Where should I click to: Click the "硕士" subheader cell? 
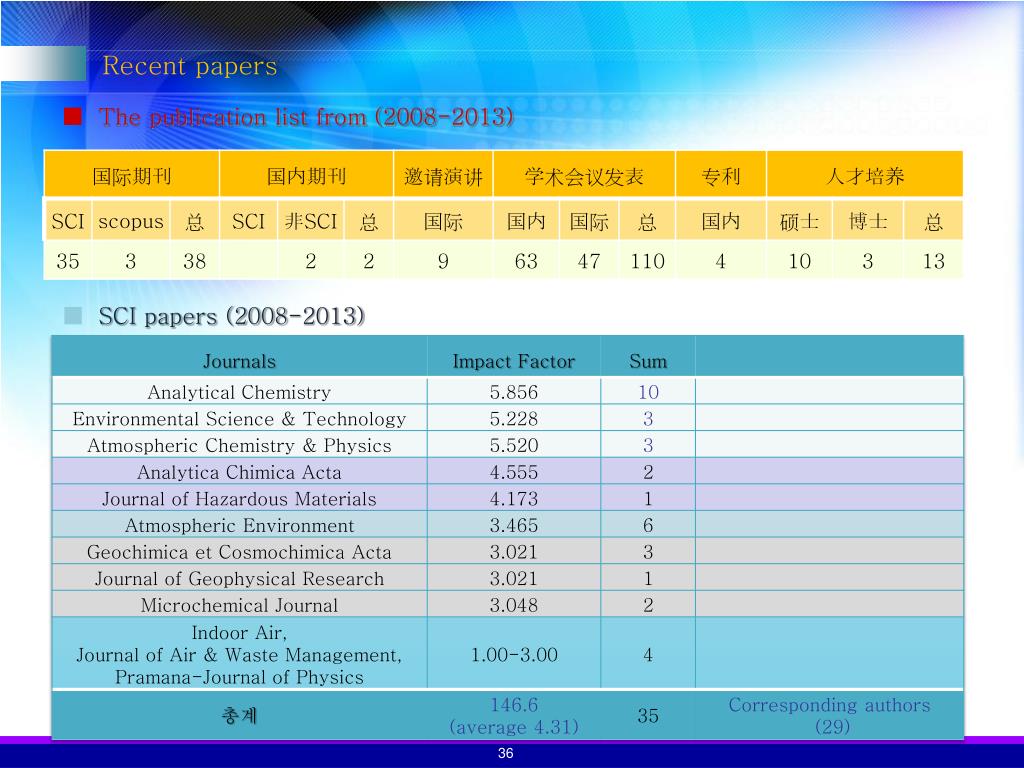pos(799,221)
